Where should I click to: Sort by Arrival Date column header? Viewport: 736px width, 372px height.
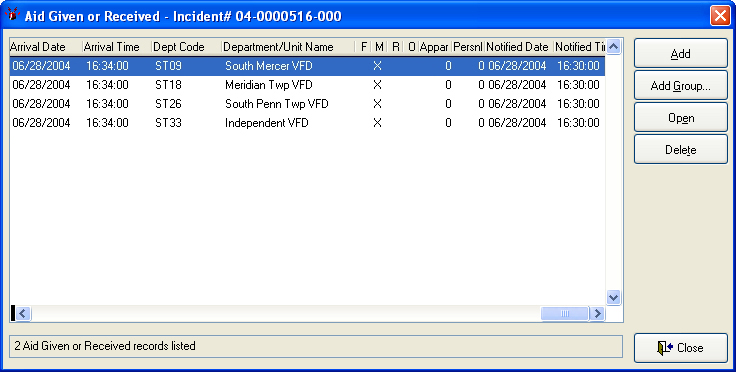tap(46, 47)
